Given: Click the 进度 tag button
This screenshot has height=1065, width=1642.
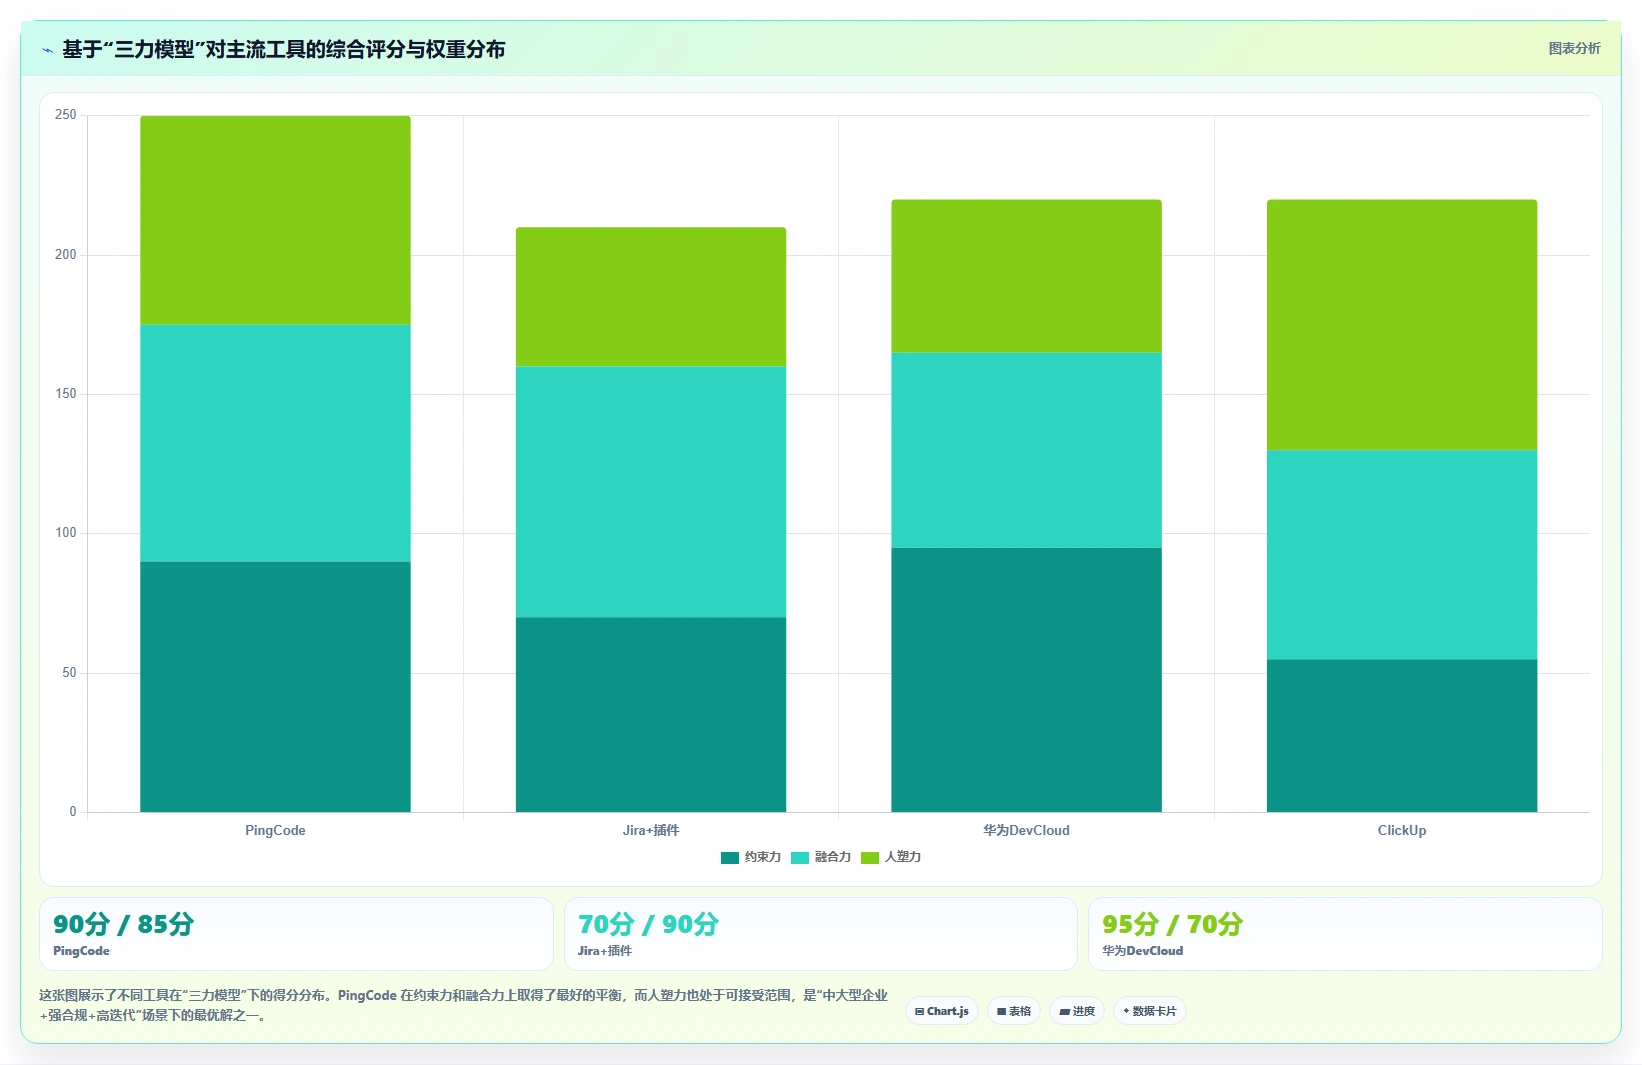Looking at the screenshot, I should pyautogui.click(x=1077, y=1011).
